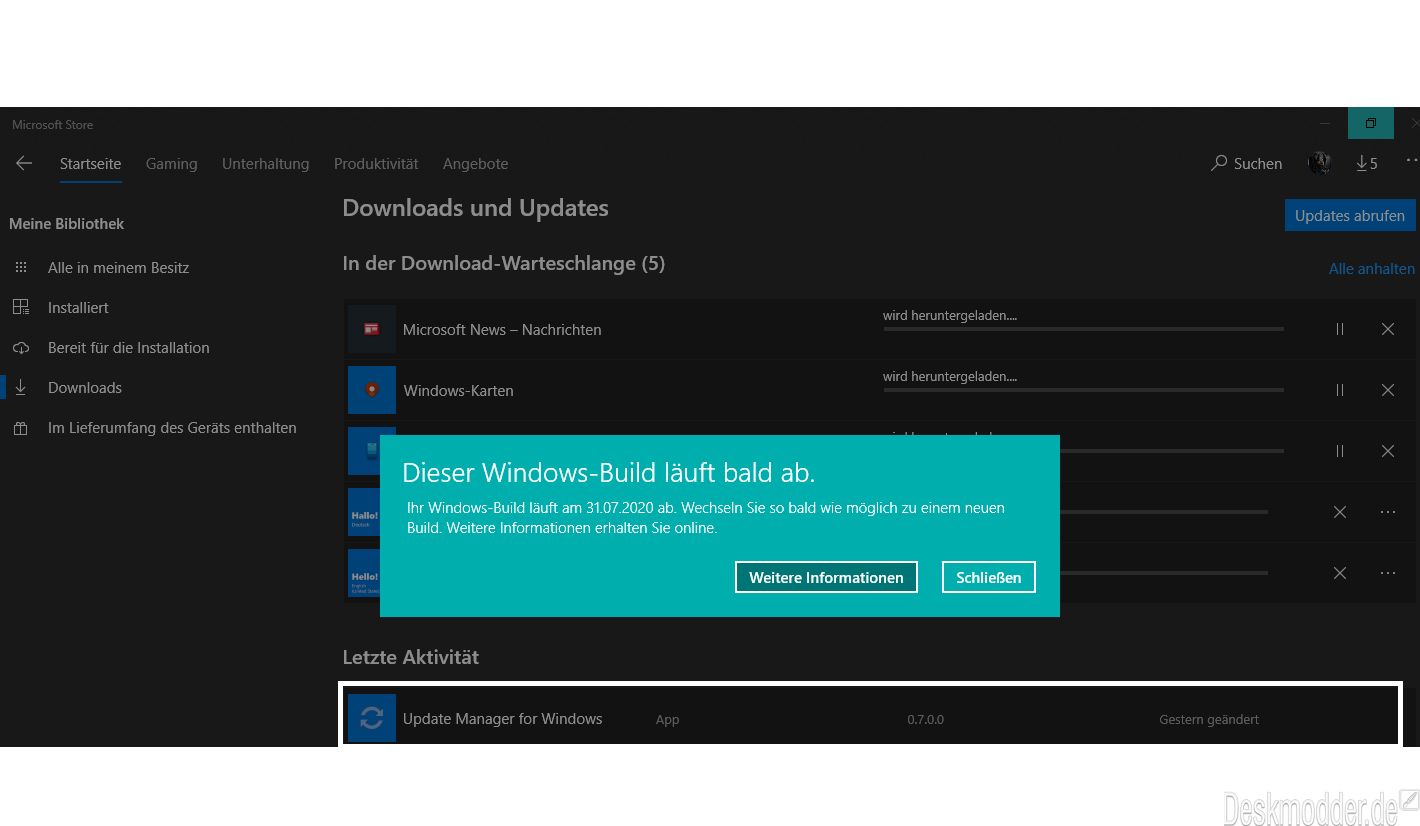Select Downloads in the sidebar
1420x826 pixels.
click(85, 388)
